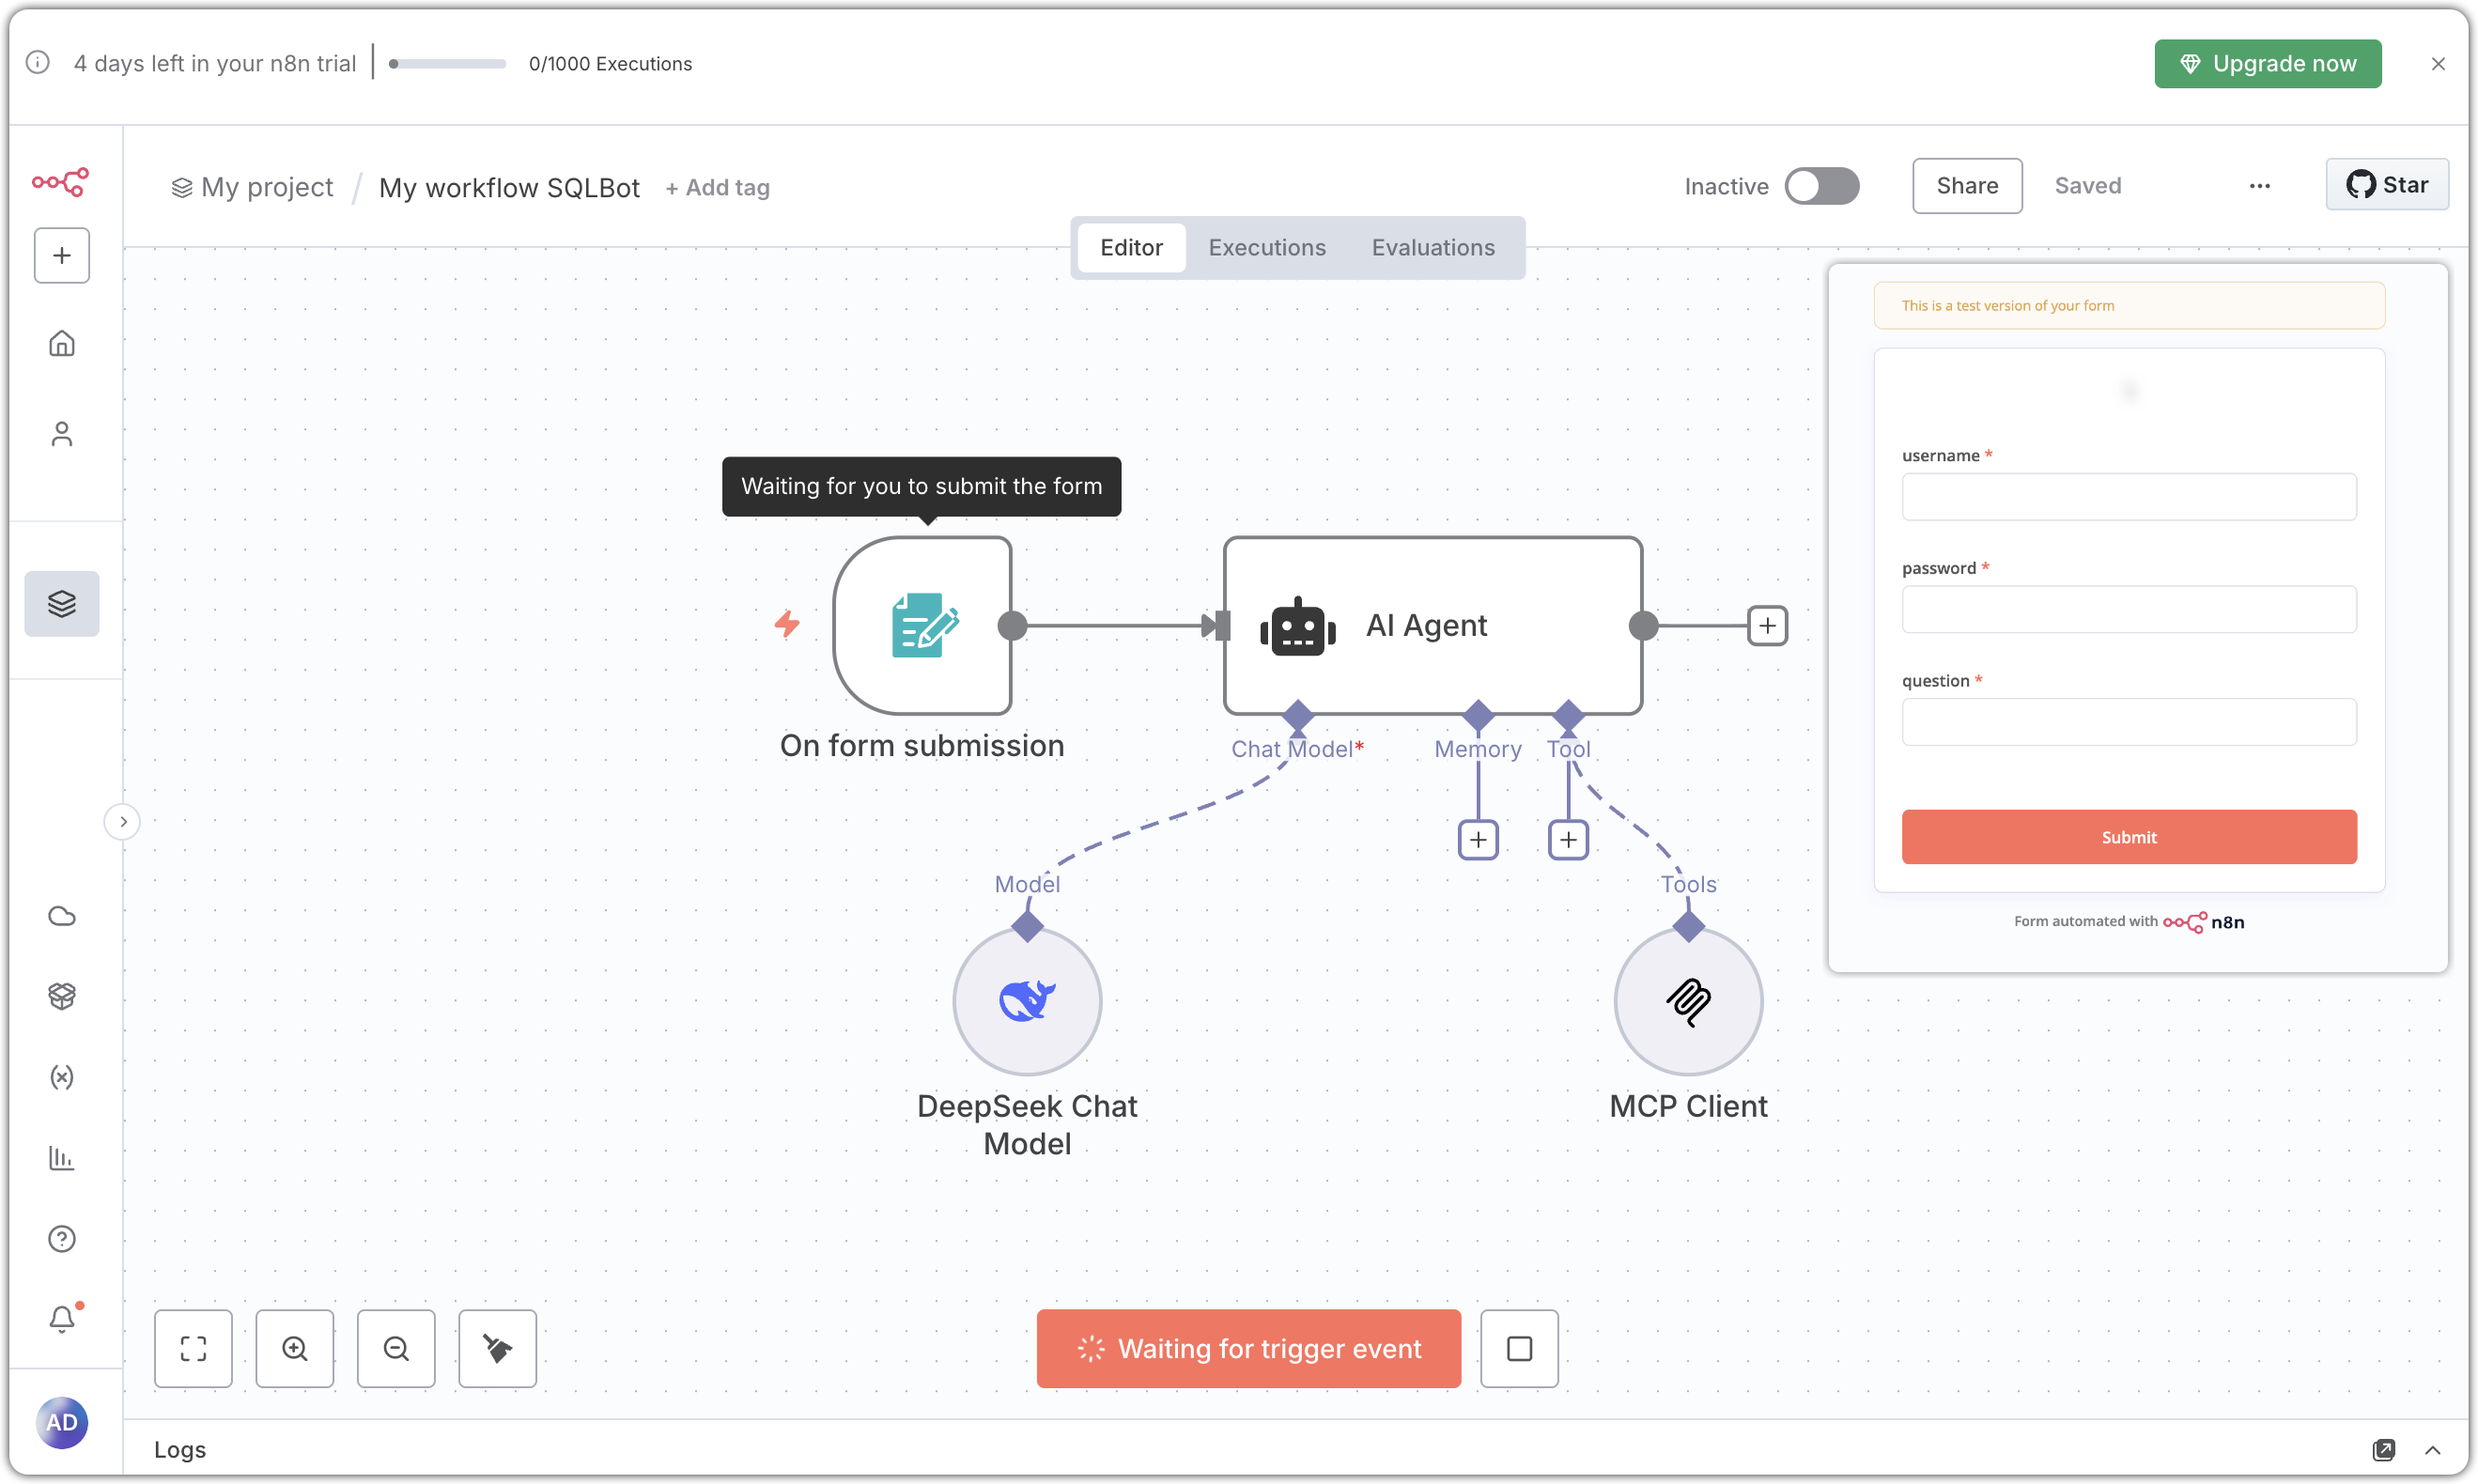
Task: Open the DeepSeek Chat Model node
Action: coord(1027,1001)
